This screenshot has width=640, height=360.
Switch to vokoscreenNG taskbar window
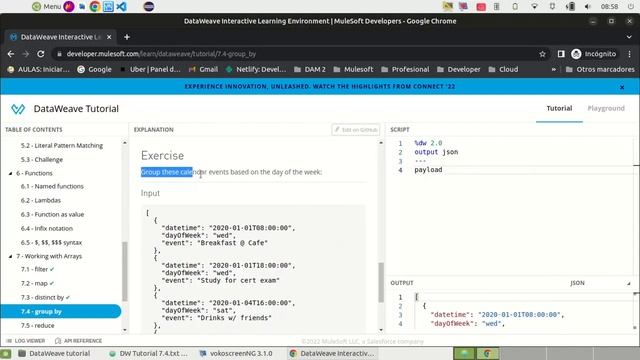click(236, 353)
